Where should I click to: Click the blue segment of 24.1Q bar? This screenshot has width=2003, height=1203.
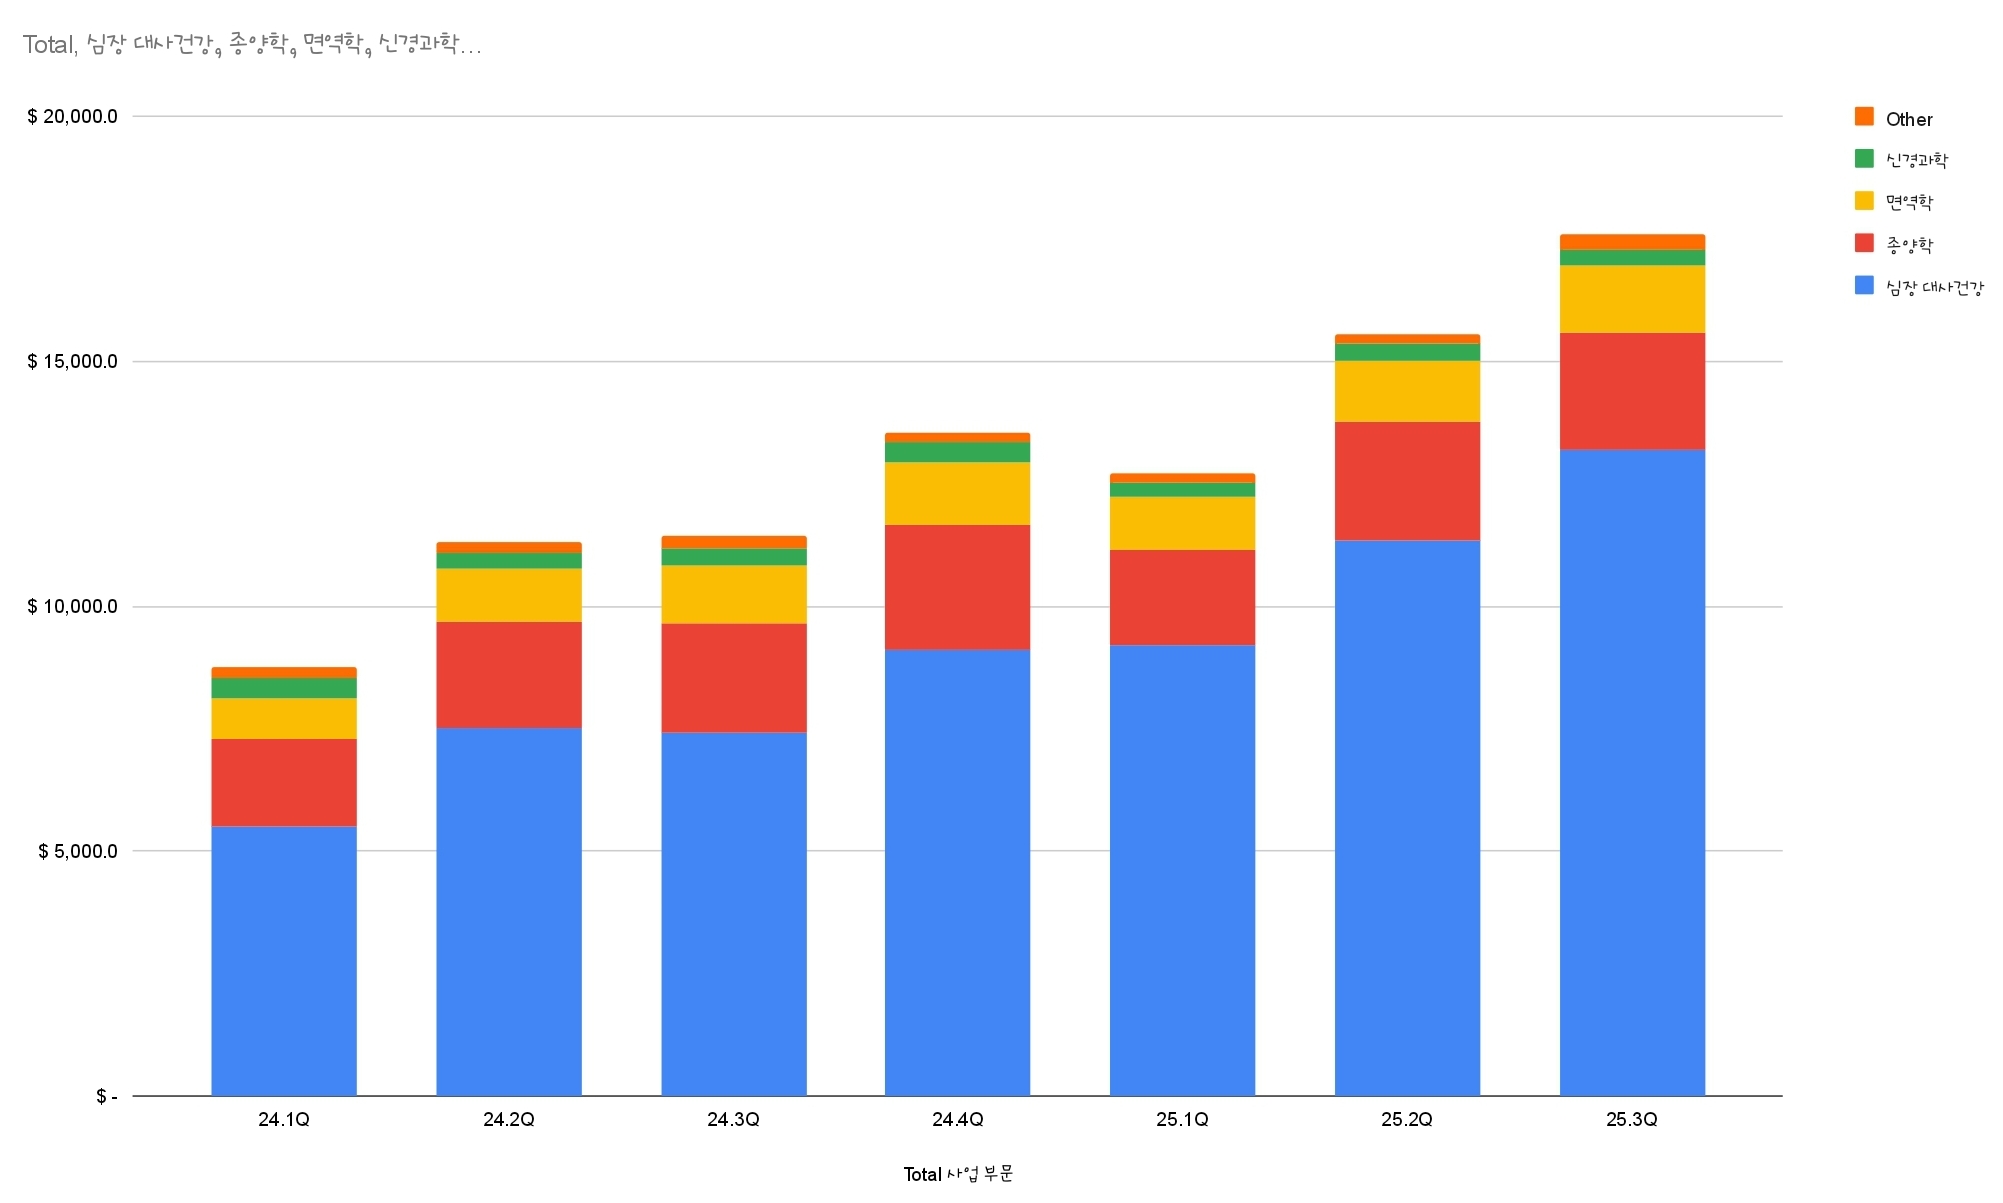tap(284, 960)
